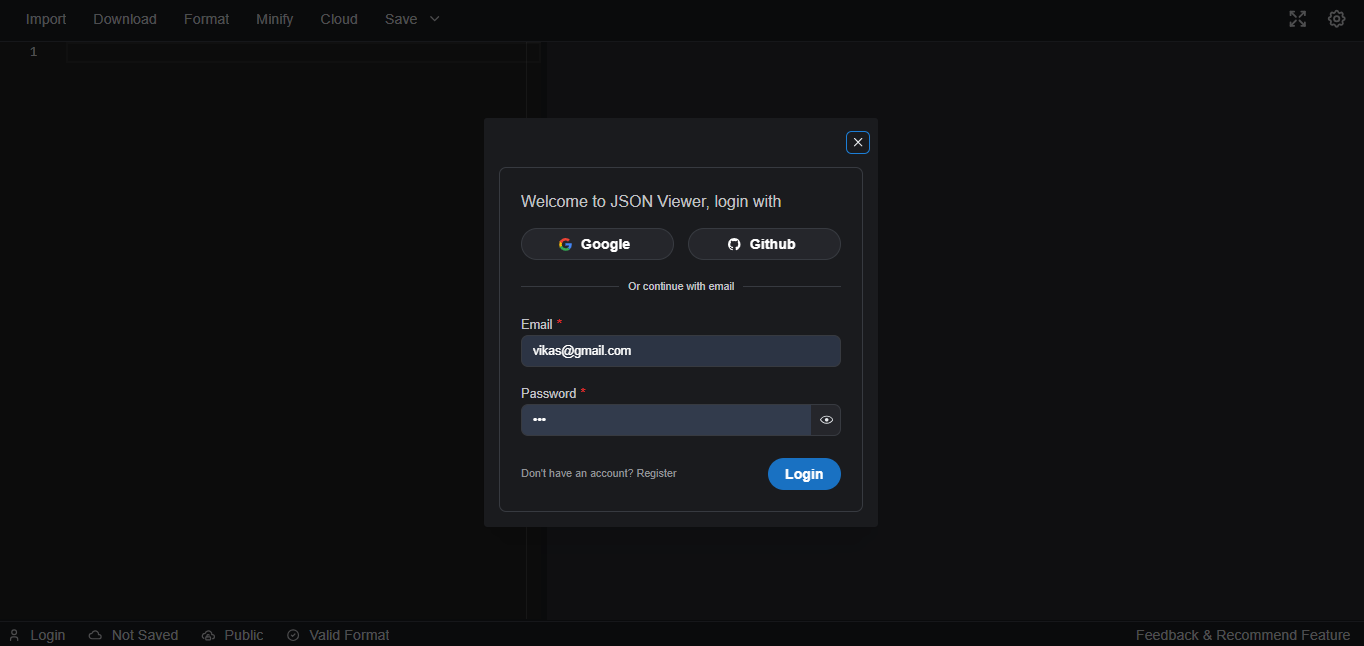The width and height of the screenshot is (1364, 646).
Task: Click the Google logo icon
Action: click(x=565, y=244)
